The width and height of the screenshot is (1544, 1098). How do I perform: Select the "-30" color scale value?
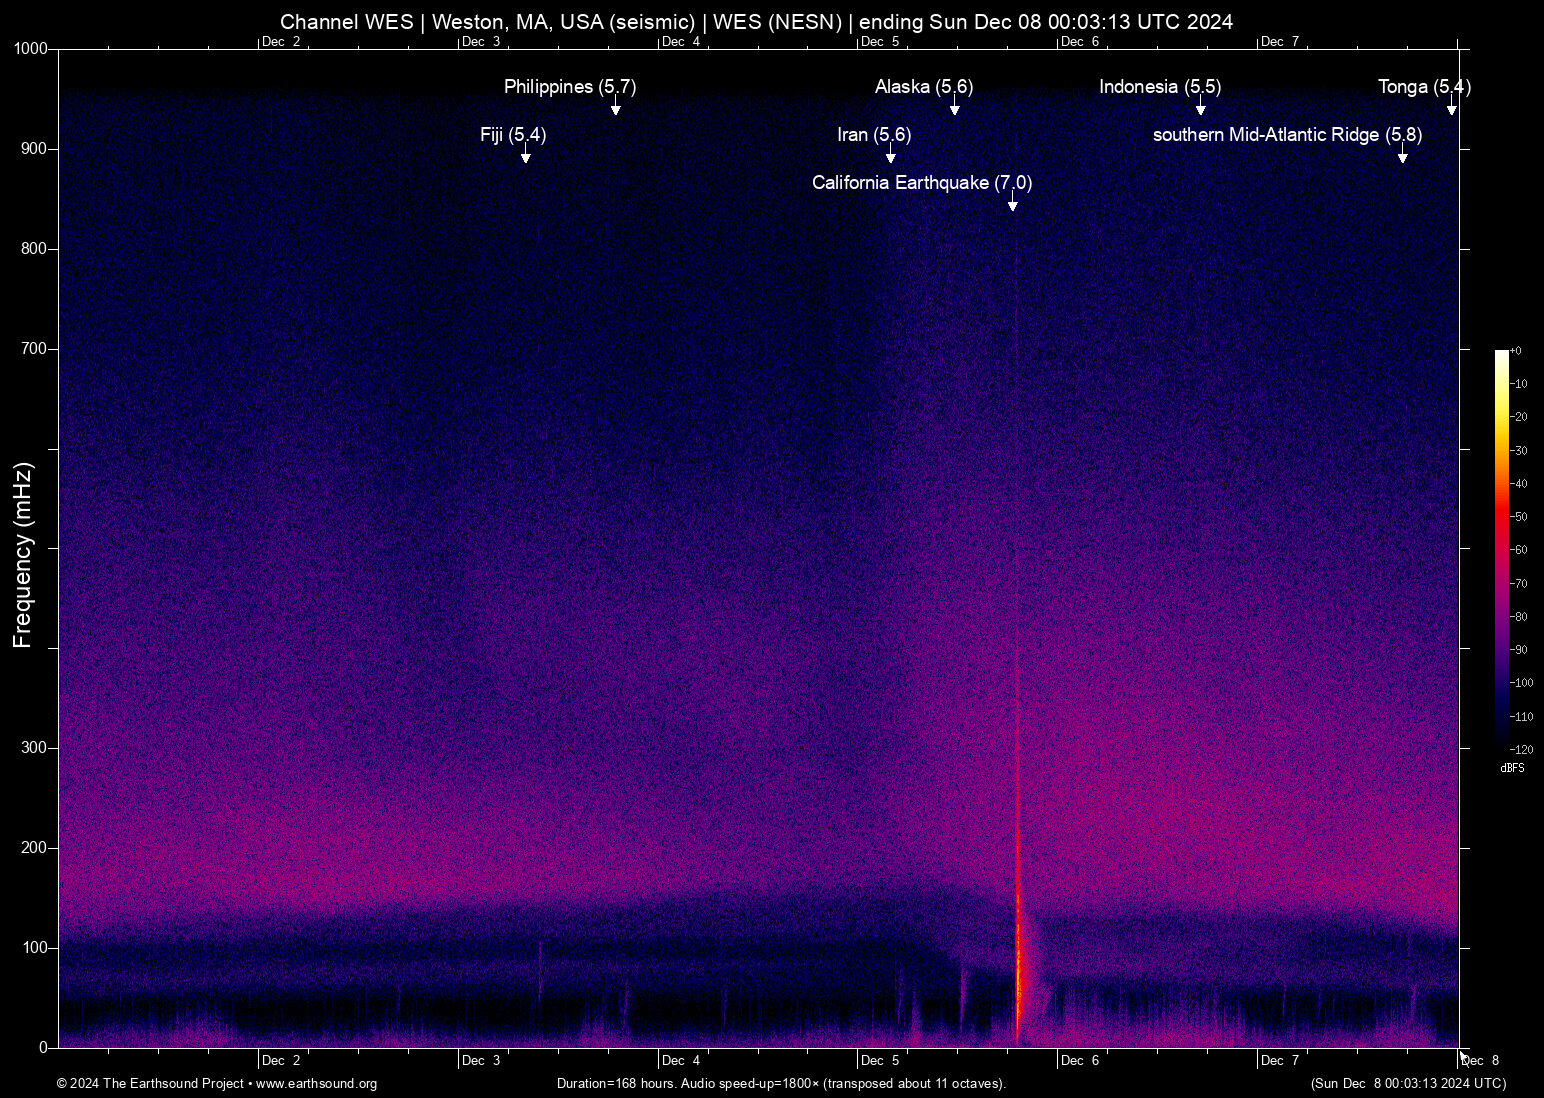coord(1519,451)
